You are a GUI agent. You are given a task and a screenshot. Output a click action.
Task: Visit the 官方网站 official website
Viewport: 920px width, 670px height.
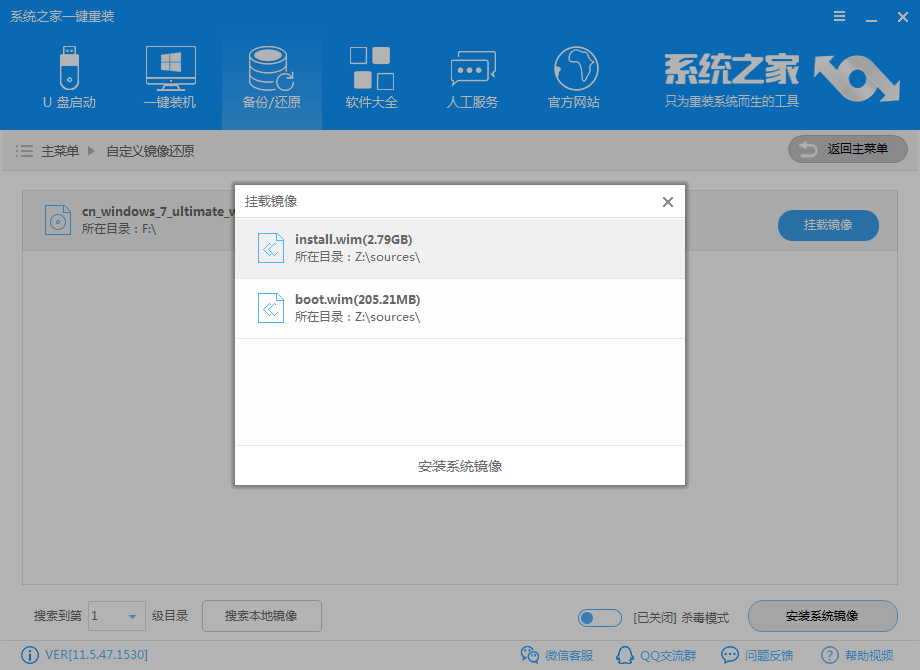572,78
